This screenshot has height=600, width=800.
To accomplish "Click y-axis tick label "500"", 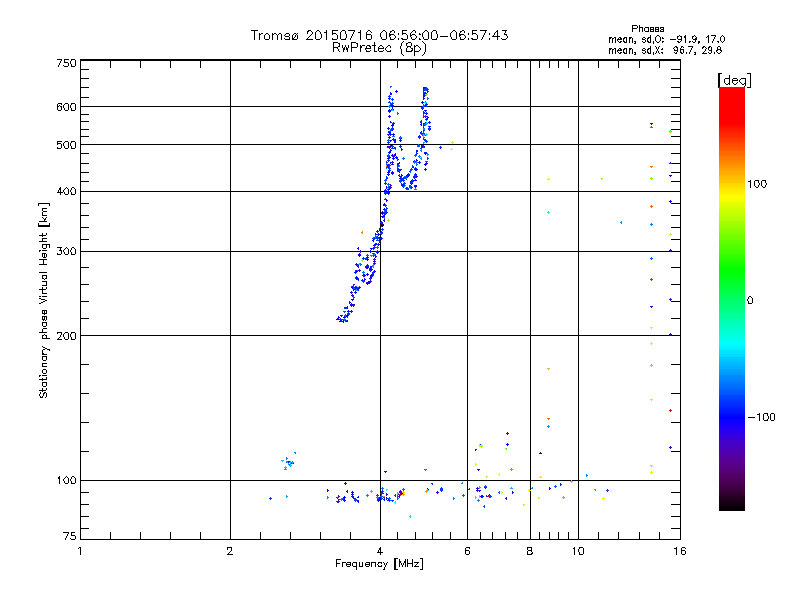I will [x=66, y=145].
